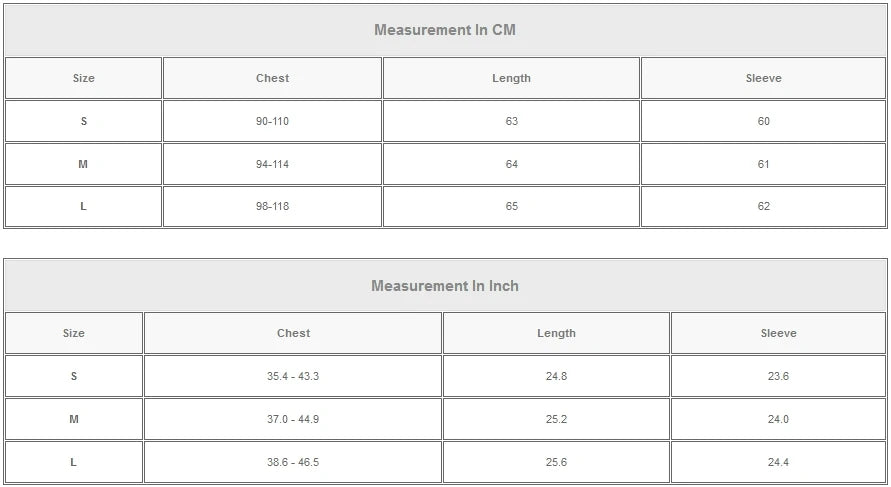
Task: Click the Size header in the Inch table
Action: click(x=74, y=333)
